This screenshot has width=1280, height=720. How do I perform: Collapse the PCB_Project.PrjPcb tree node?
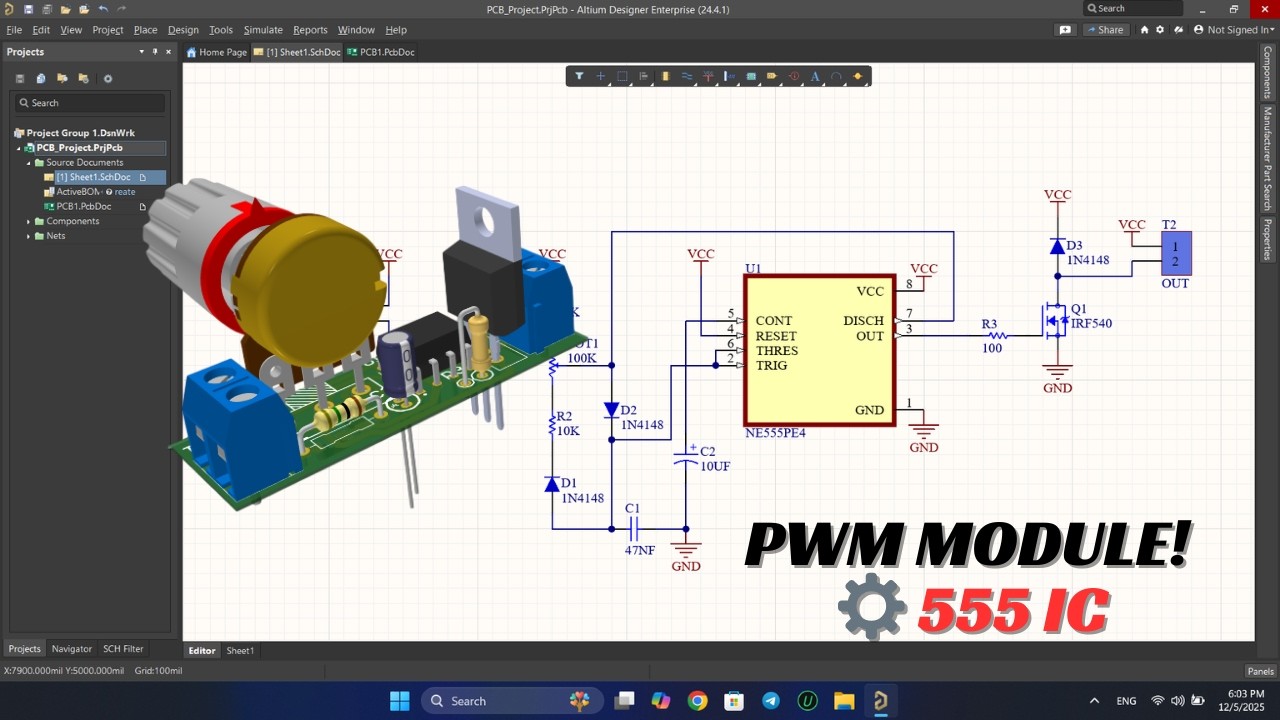19,148
